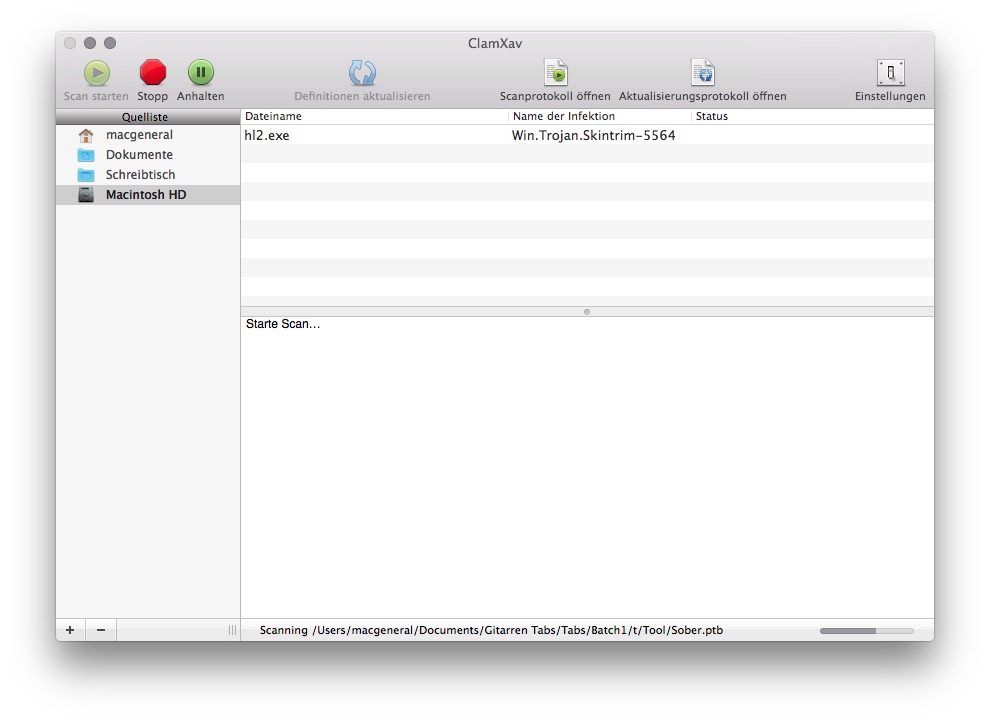Click the Stopp label
Viewport: 990px width, 721px height.
[x=153, y=97]
